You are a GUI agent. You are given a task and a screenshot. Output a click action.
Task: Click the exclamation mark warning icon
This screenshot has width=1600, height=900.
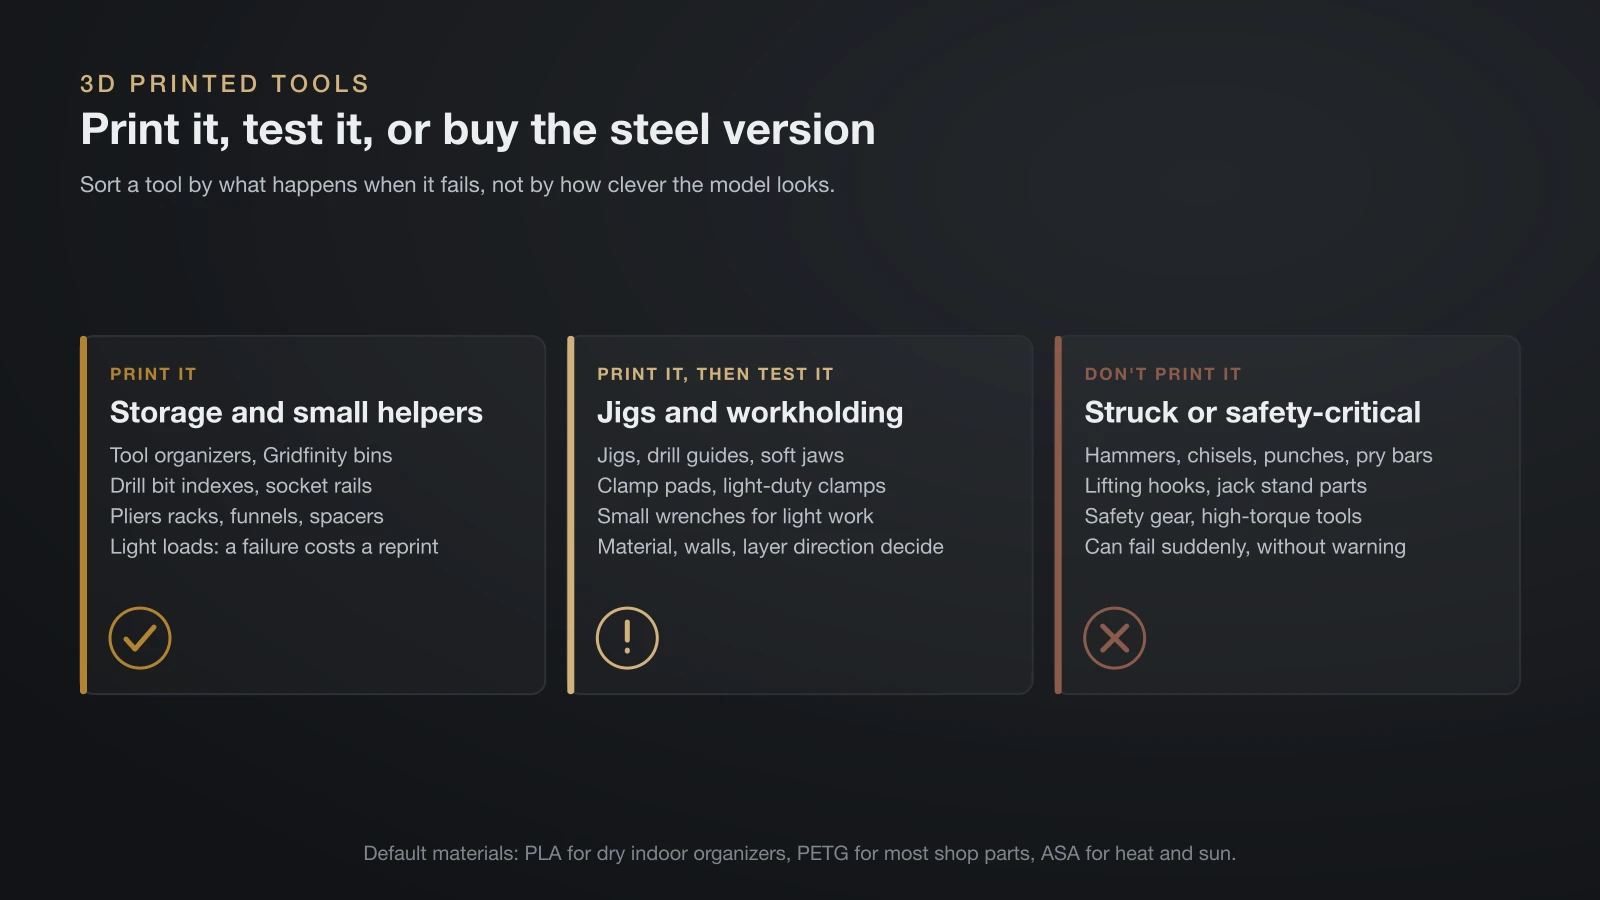point(627,638)
